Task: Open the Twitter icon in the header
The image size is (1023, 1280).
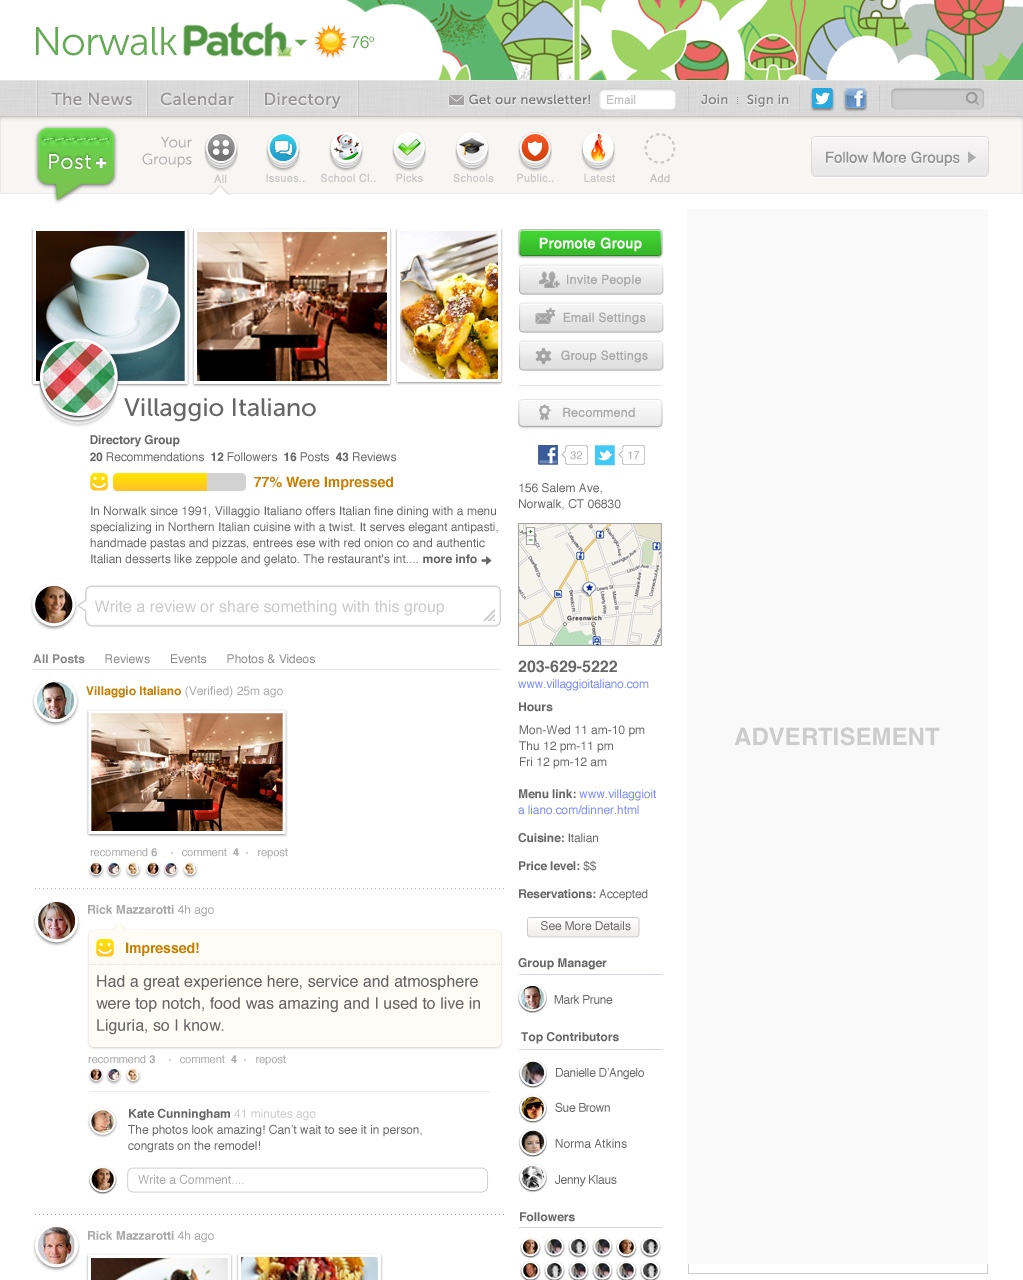Action: point(822,98)
